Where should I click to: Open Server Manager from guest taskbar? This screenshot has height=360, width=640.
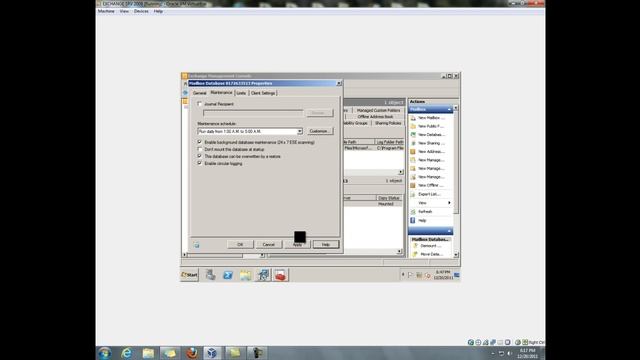pos(210,275)
